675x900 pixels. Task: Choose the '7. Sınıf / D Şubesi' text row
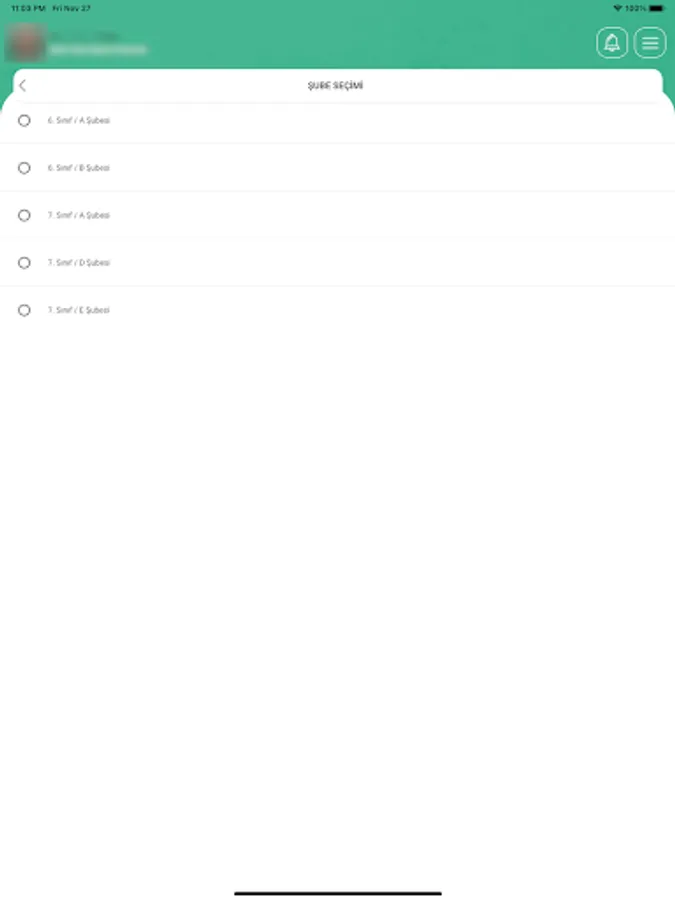[x=79, y=263]
